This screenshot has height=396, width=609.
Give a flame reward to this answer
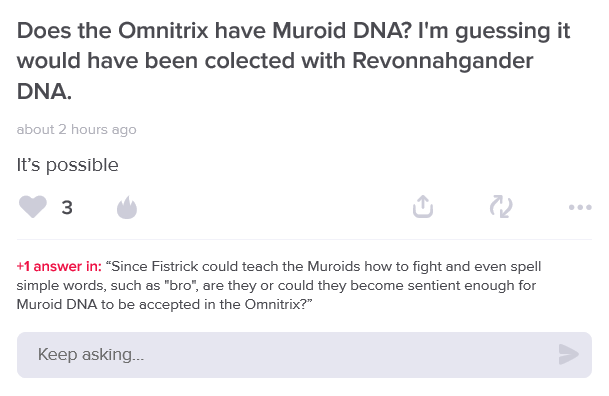click(127, 207)
